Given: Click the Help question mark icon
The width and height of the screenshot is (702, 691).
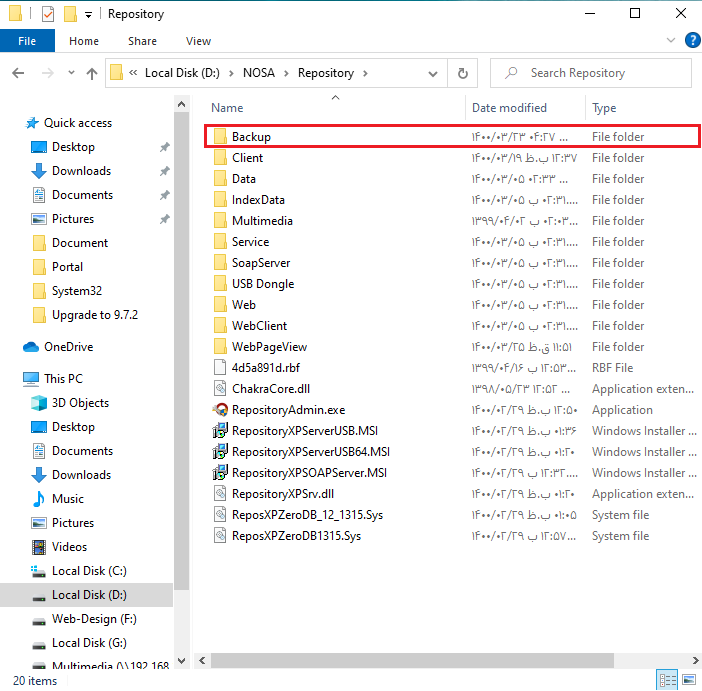Looking at the screenshot, I should [690, 41].
